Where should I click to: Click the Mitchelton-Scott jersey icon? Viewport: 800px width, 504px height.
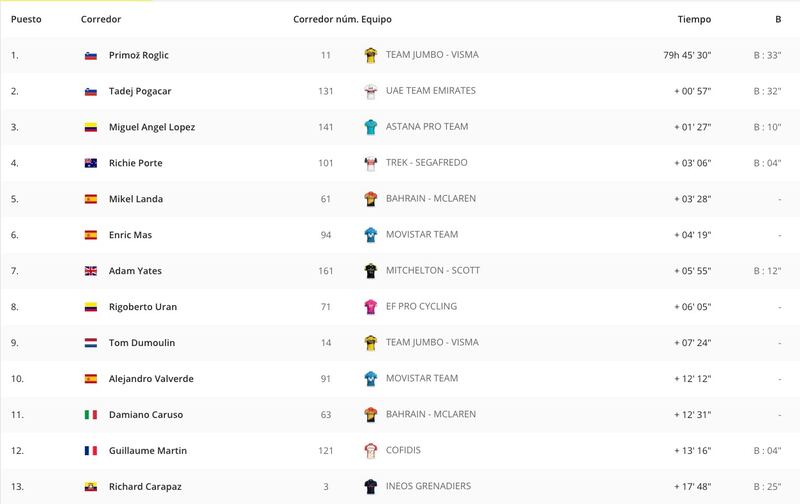[x=370, y=271]
